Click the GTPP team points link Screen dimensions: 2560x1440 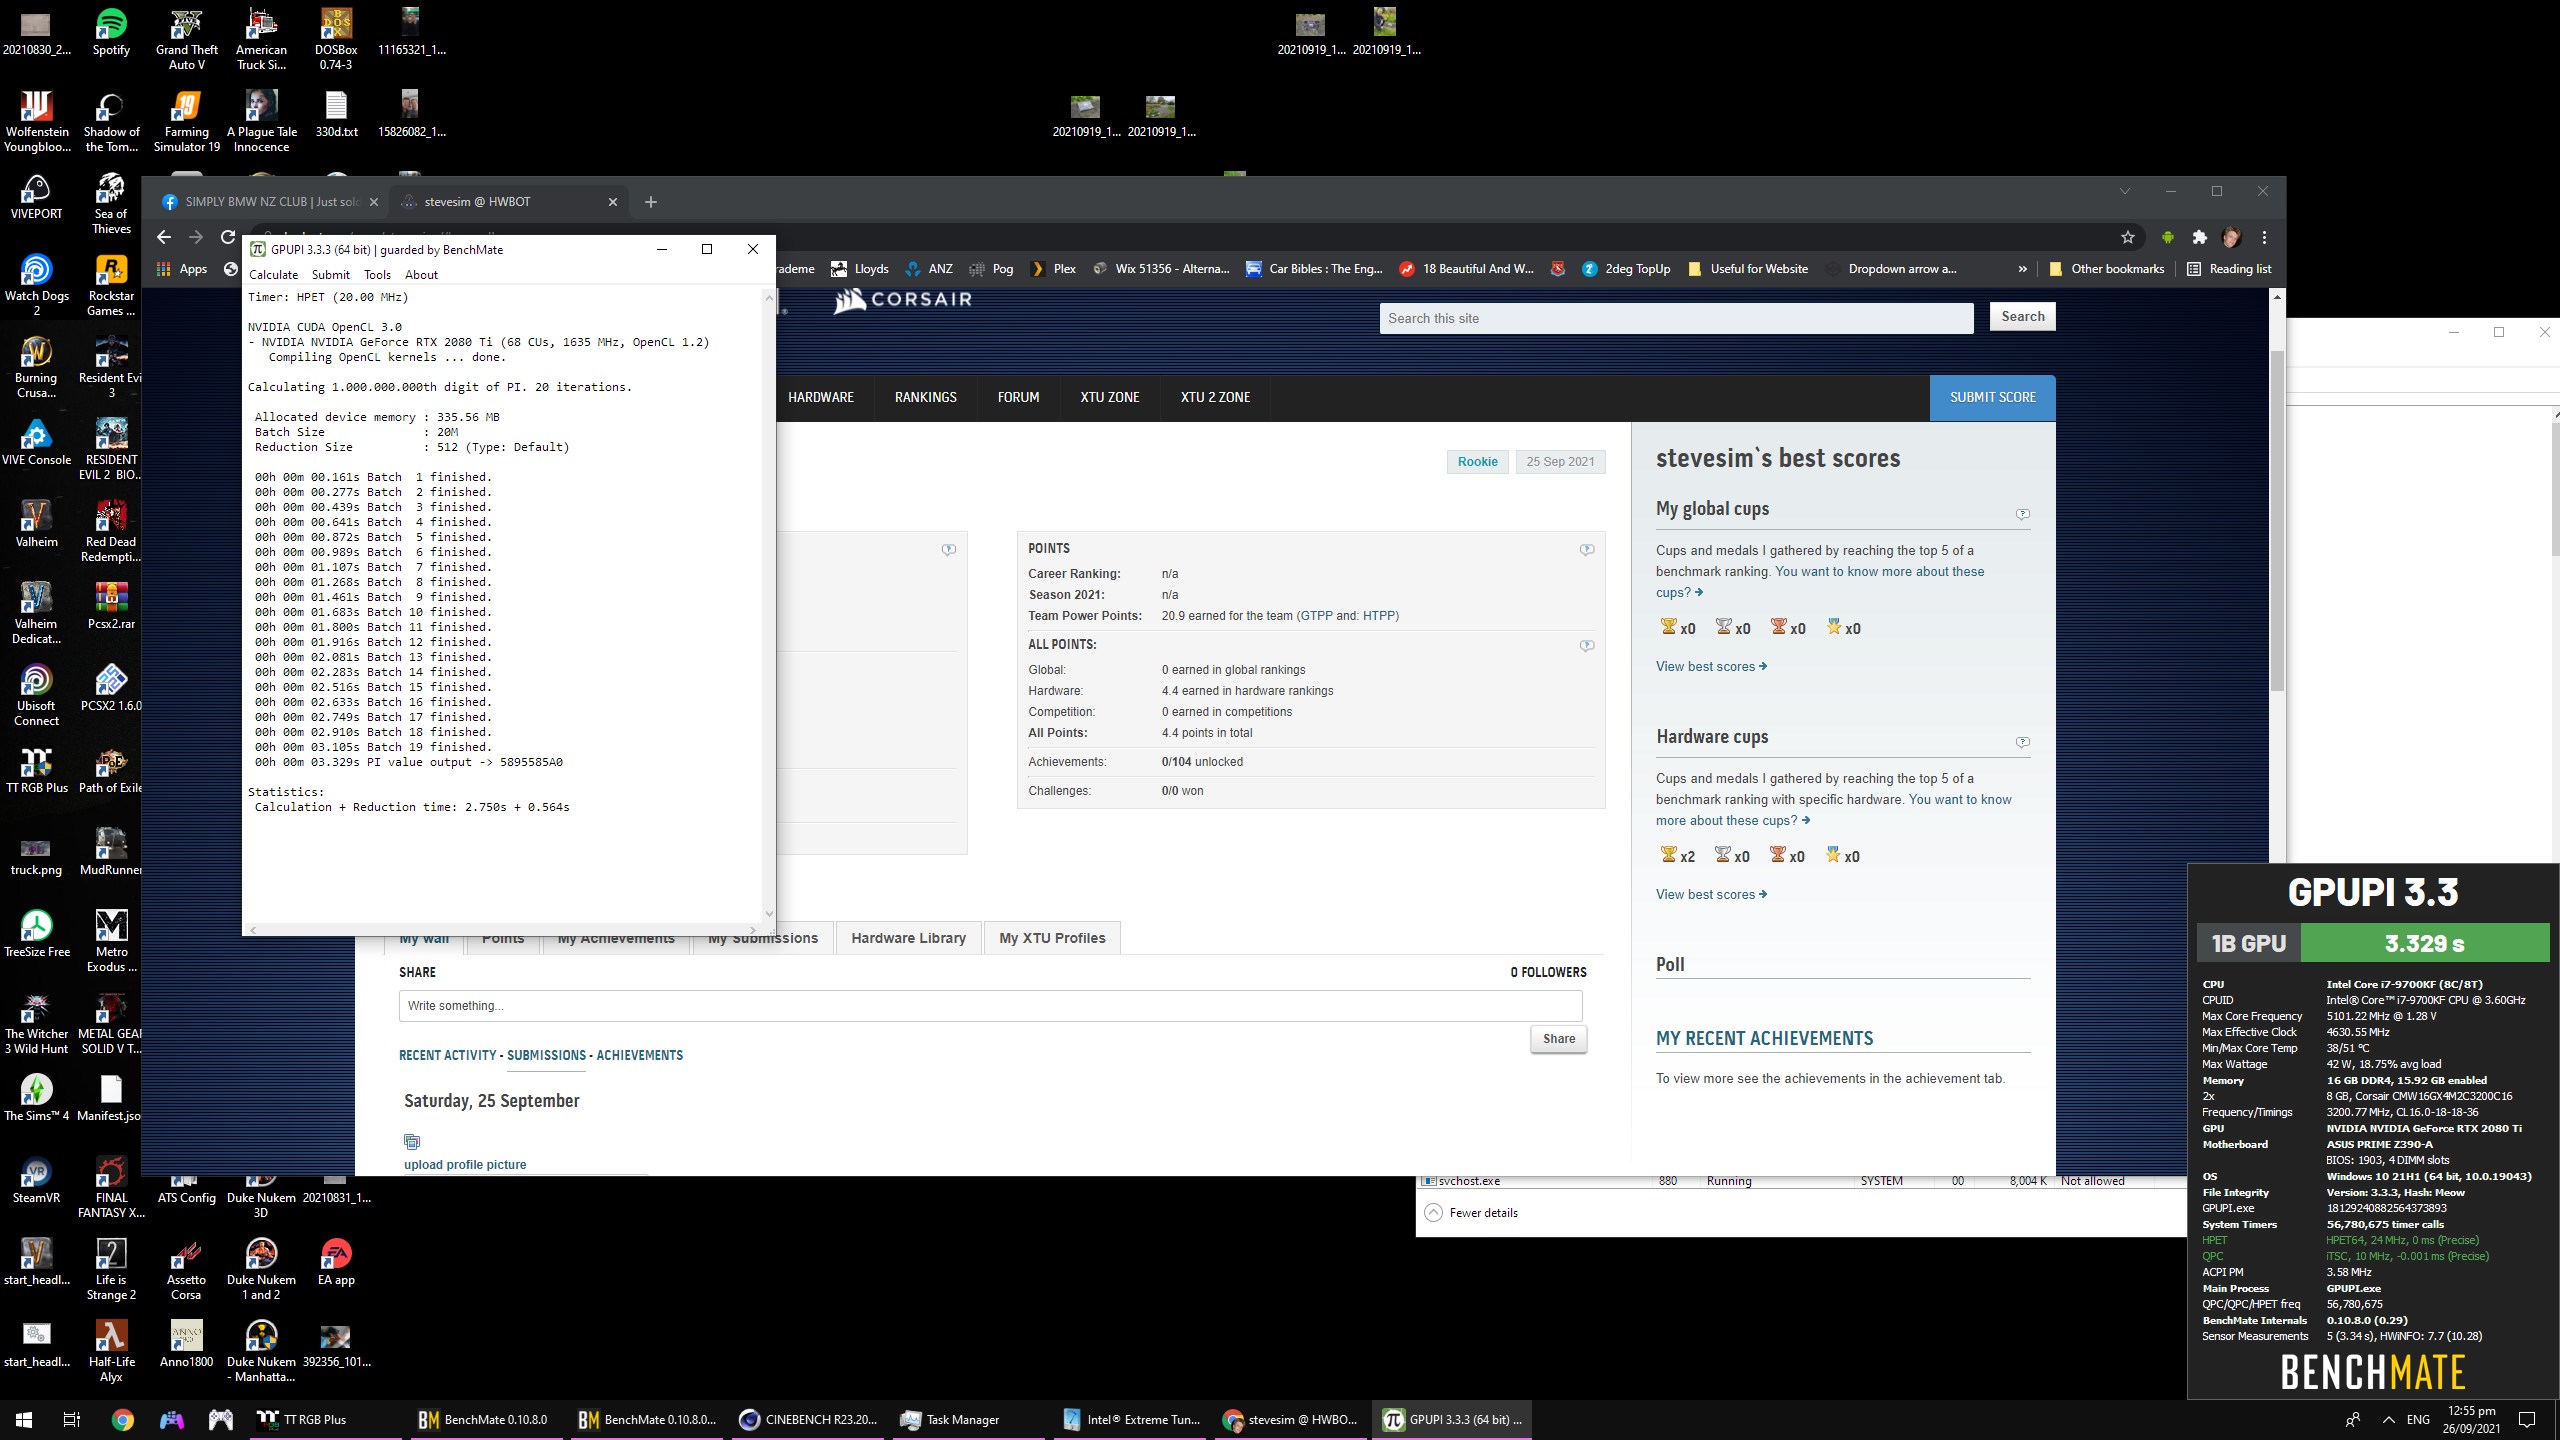pos(1316,616)
